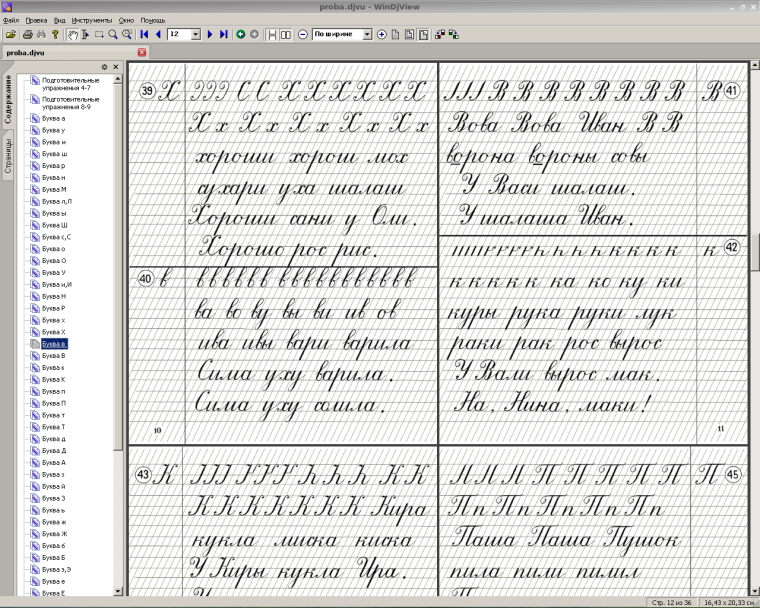The image size is (760, 608).
Task: Open the page number dropdown
Action: 195,34
